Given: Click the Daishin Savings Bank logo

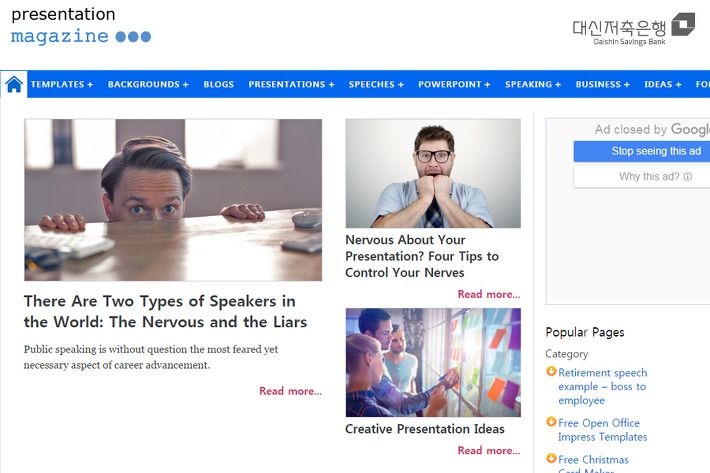Looking at the screenshot, I should (x=633, y=29).
